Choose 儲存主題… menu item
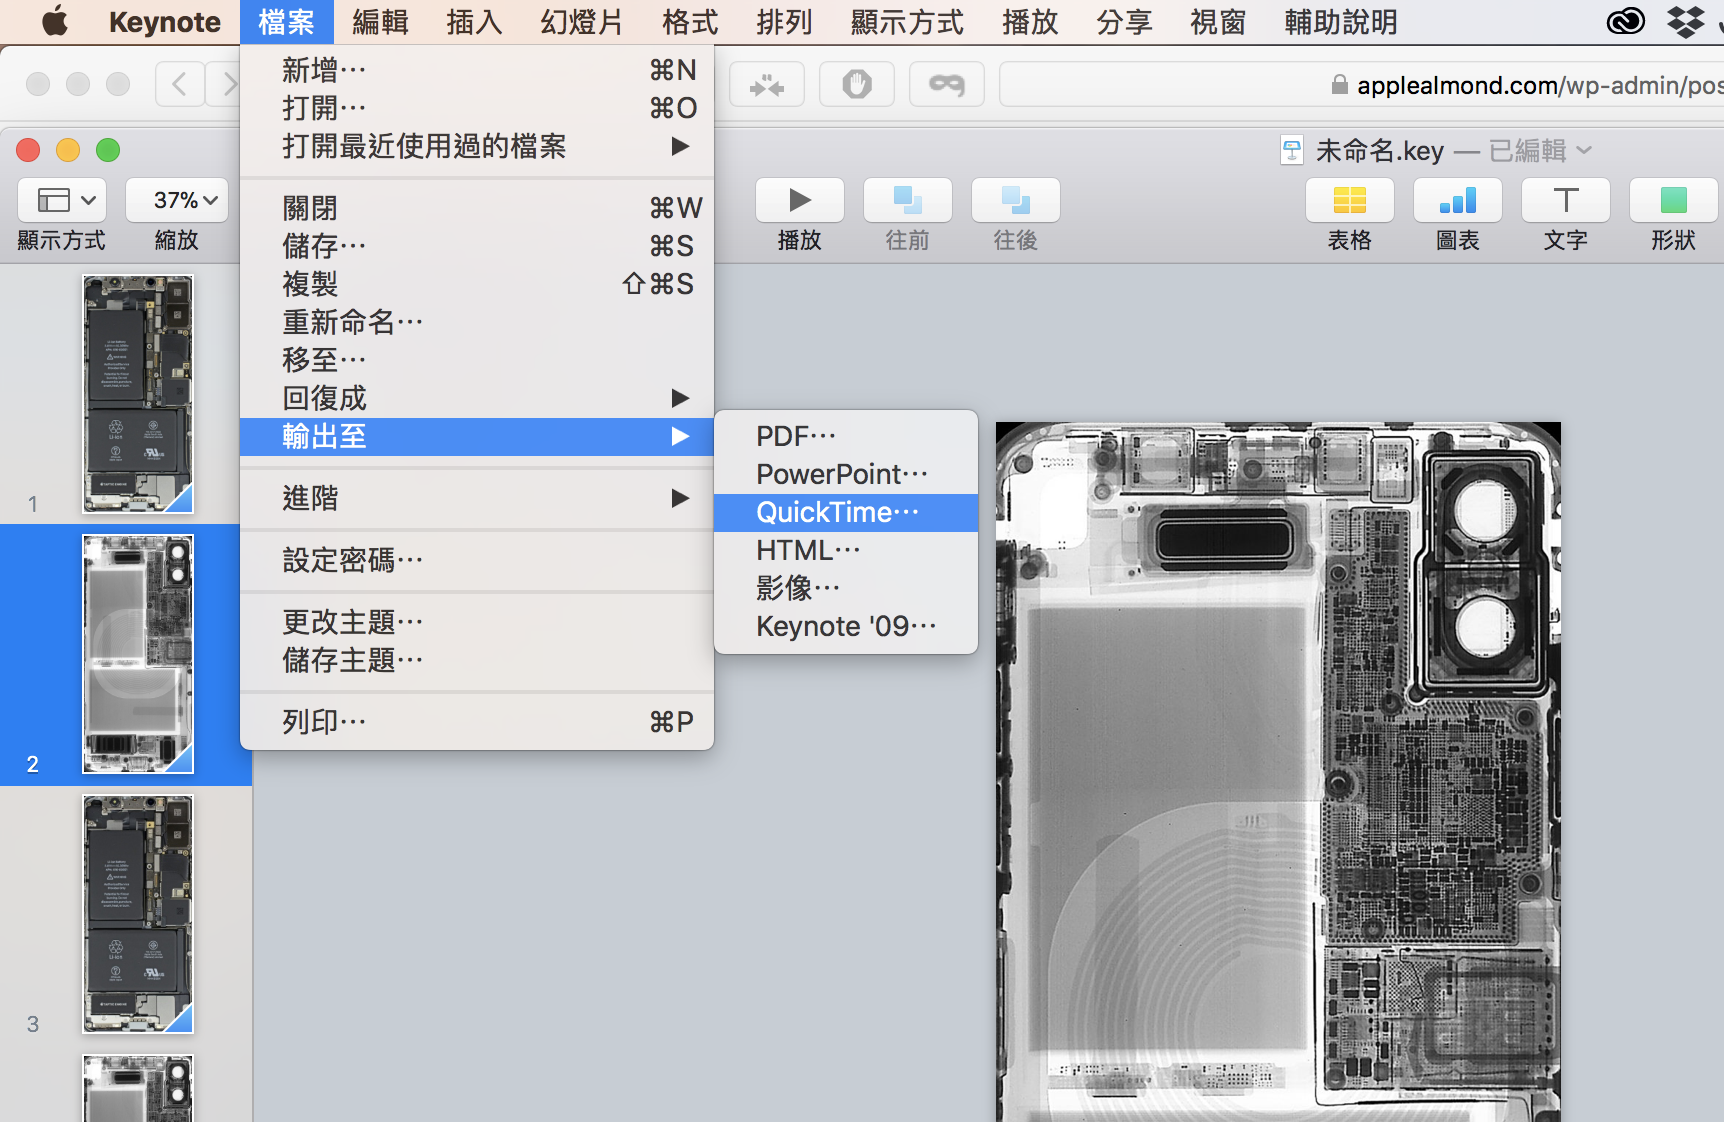 [477, 660]
